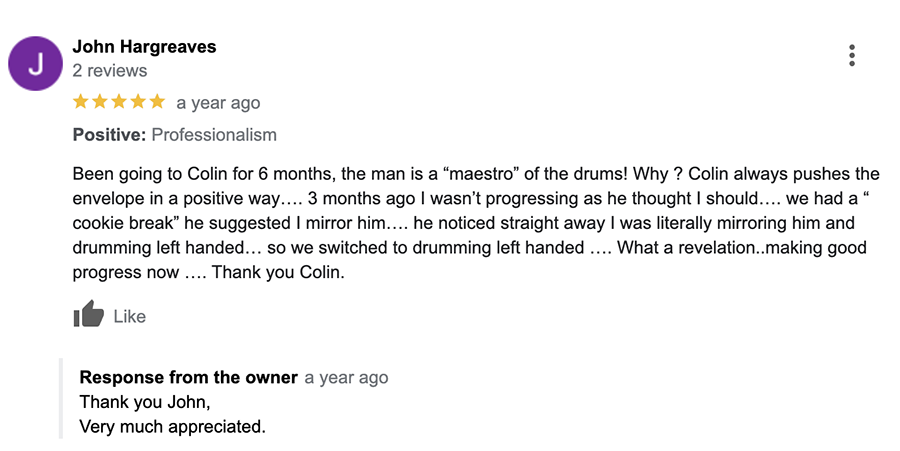The height and width of the screenshot is (451, 900).
Task: Click the second gold rating star
Action: click(x=100, y=102)
